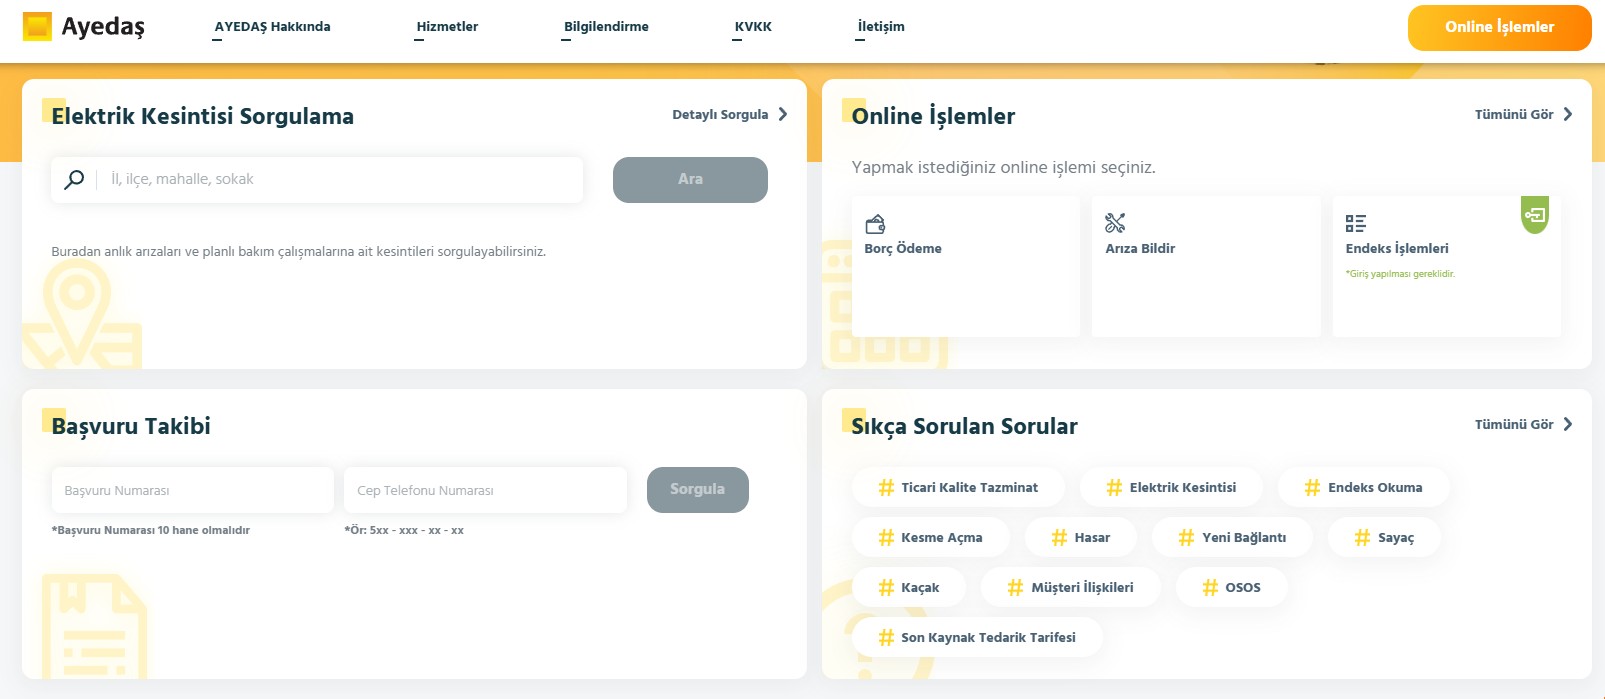Select the Arıza Bildir tools icon

point(1115,223)
